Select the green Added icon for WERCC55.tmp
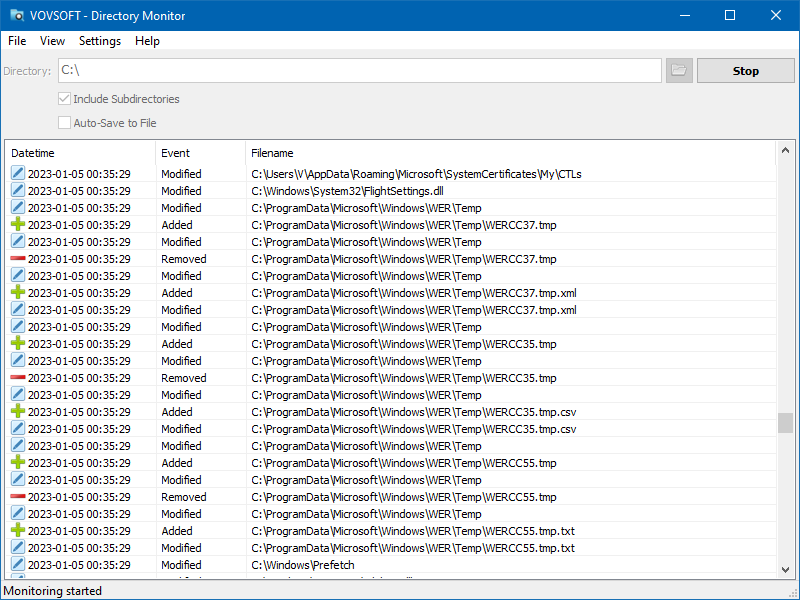This screenshot has height=600, width=800. click(16, 462)
